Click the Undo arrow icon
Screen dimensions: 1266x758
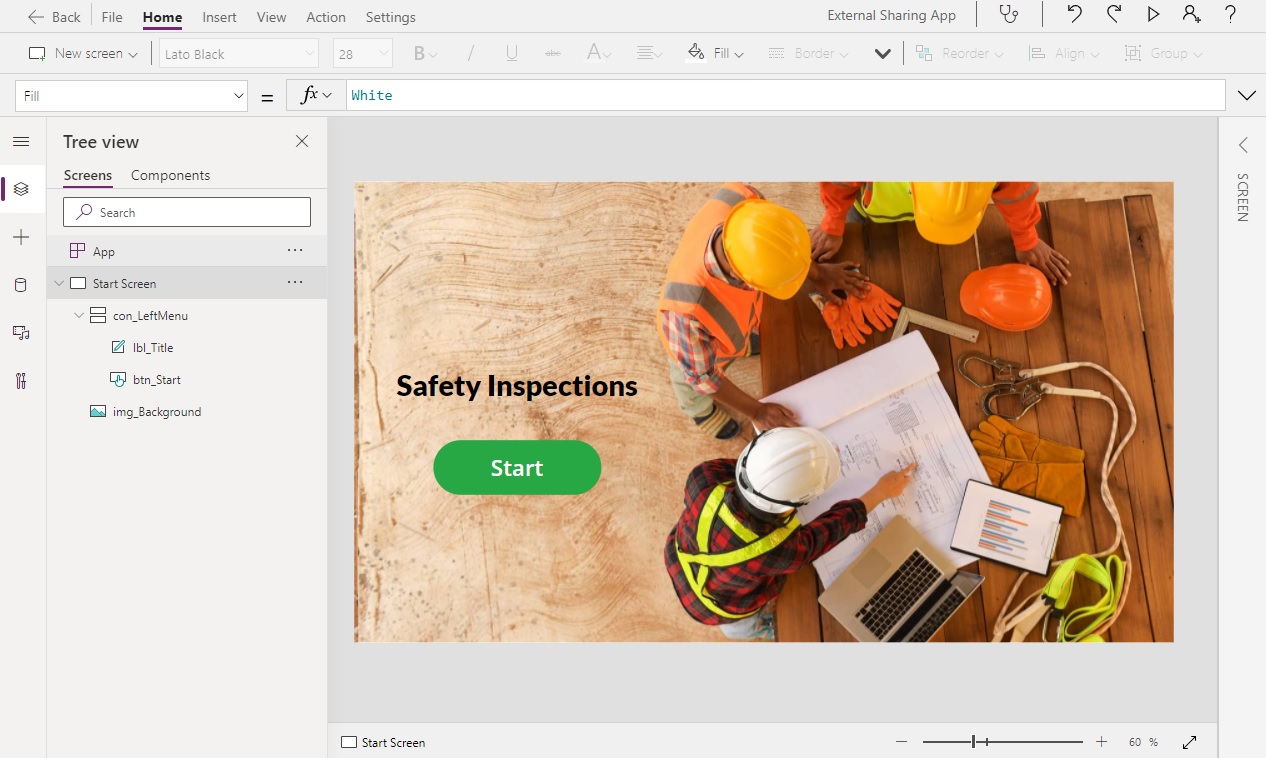pos(1074,15)
